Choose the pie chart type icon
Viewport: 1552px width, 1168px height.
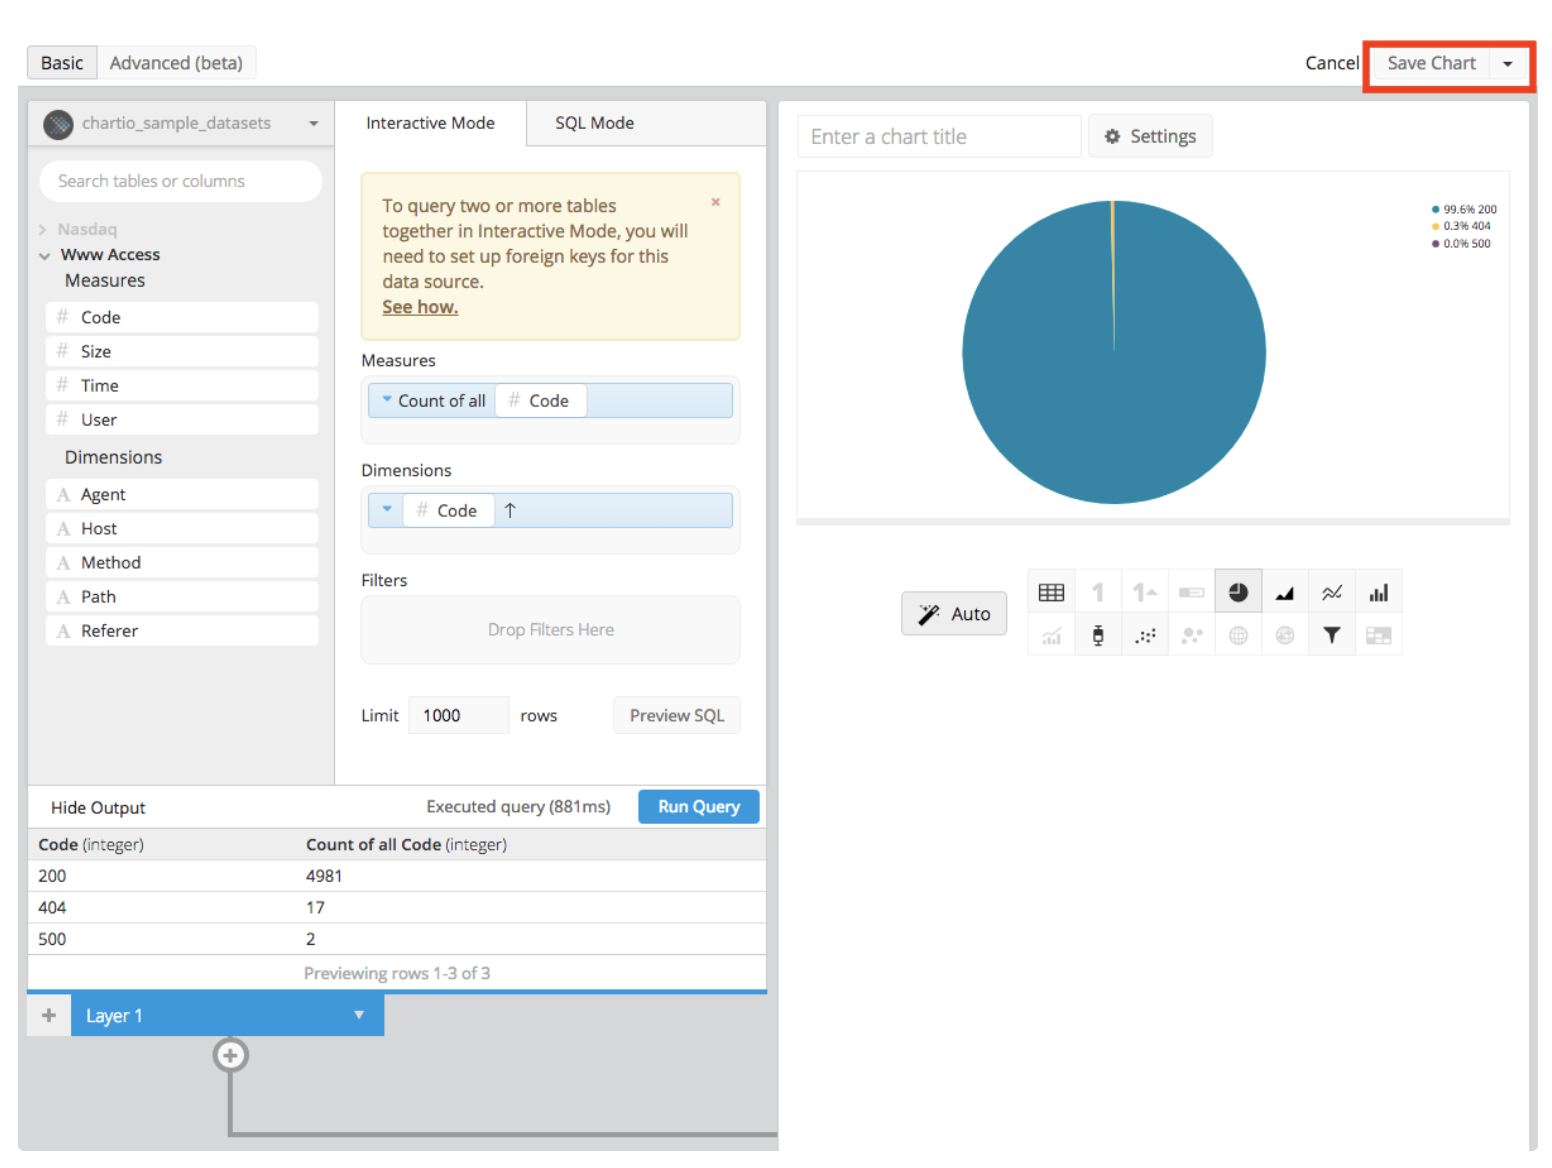[x=1238, y=593]
